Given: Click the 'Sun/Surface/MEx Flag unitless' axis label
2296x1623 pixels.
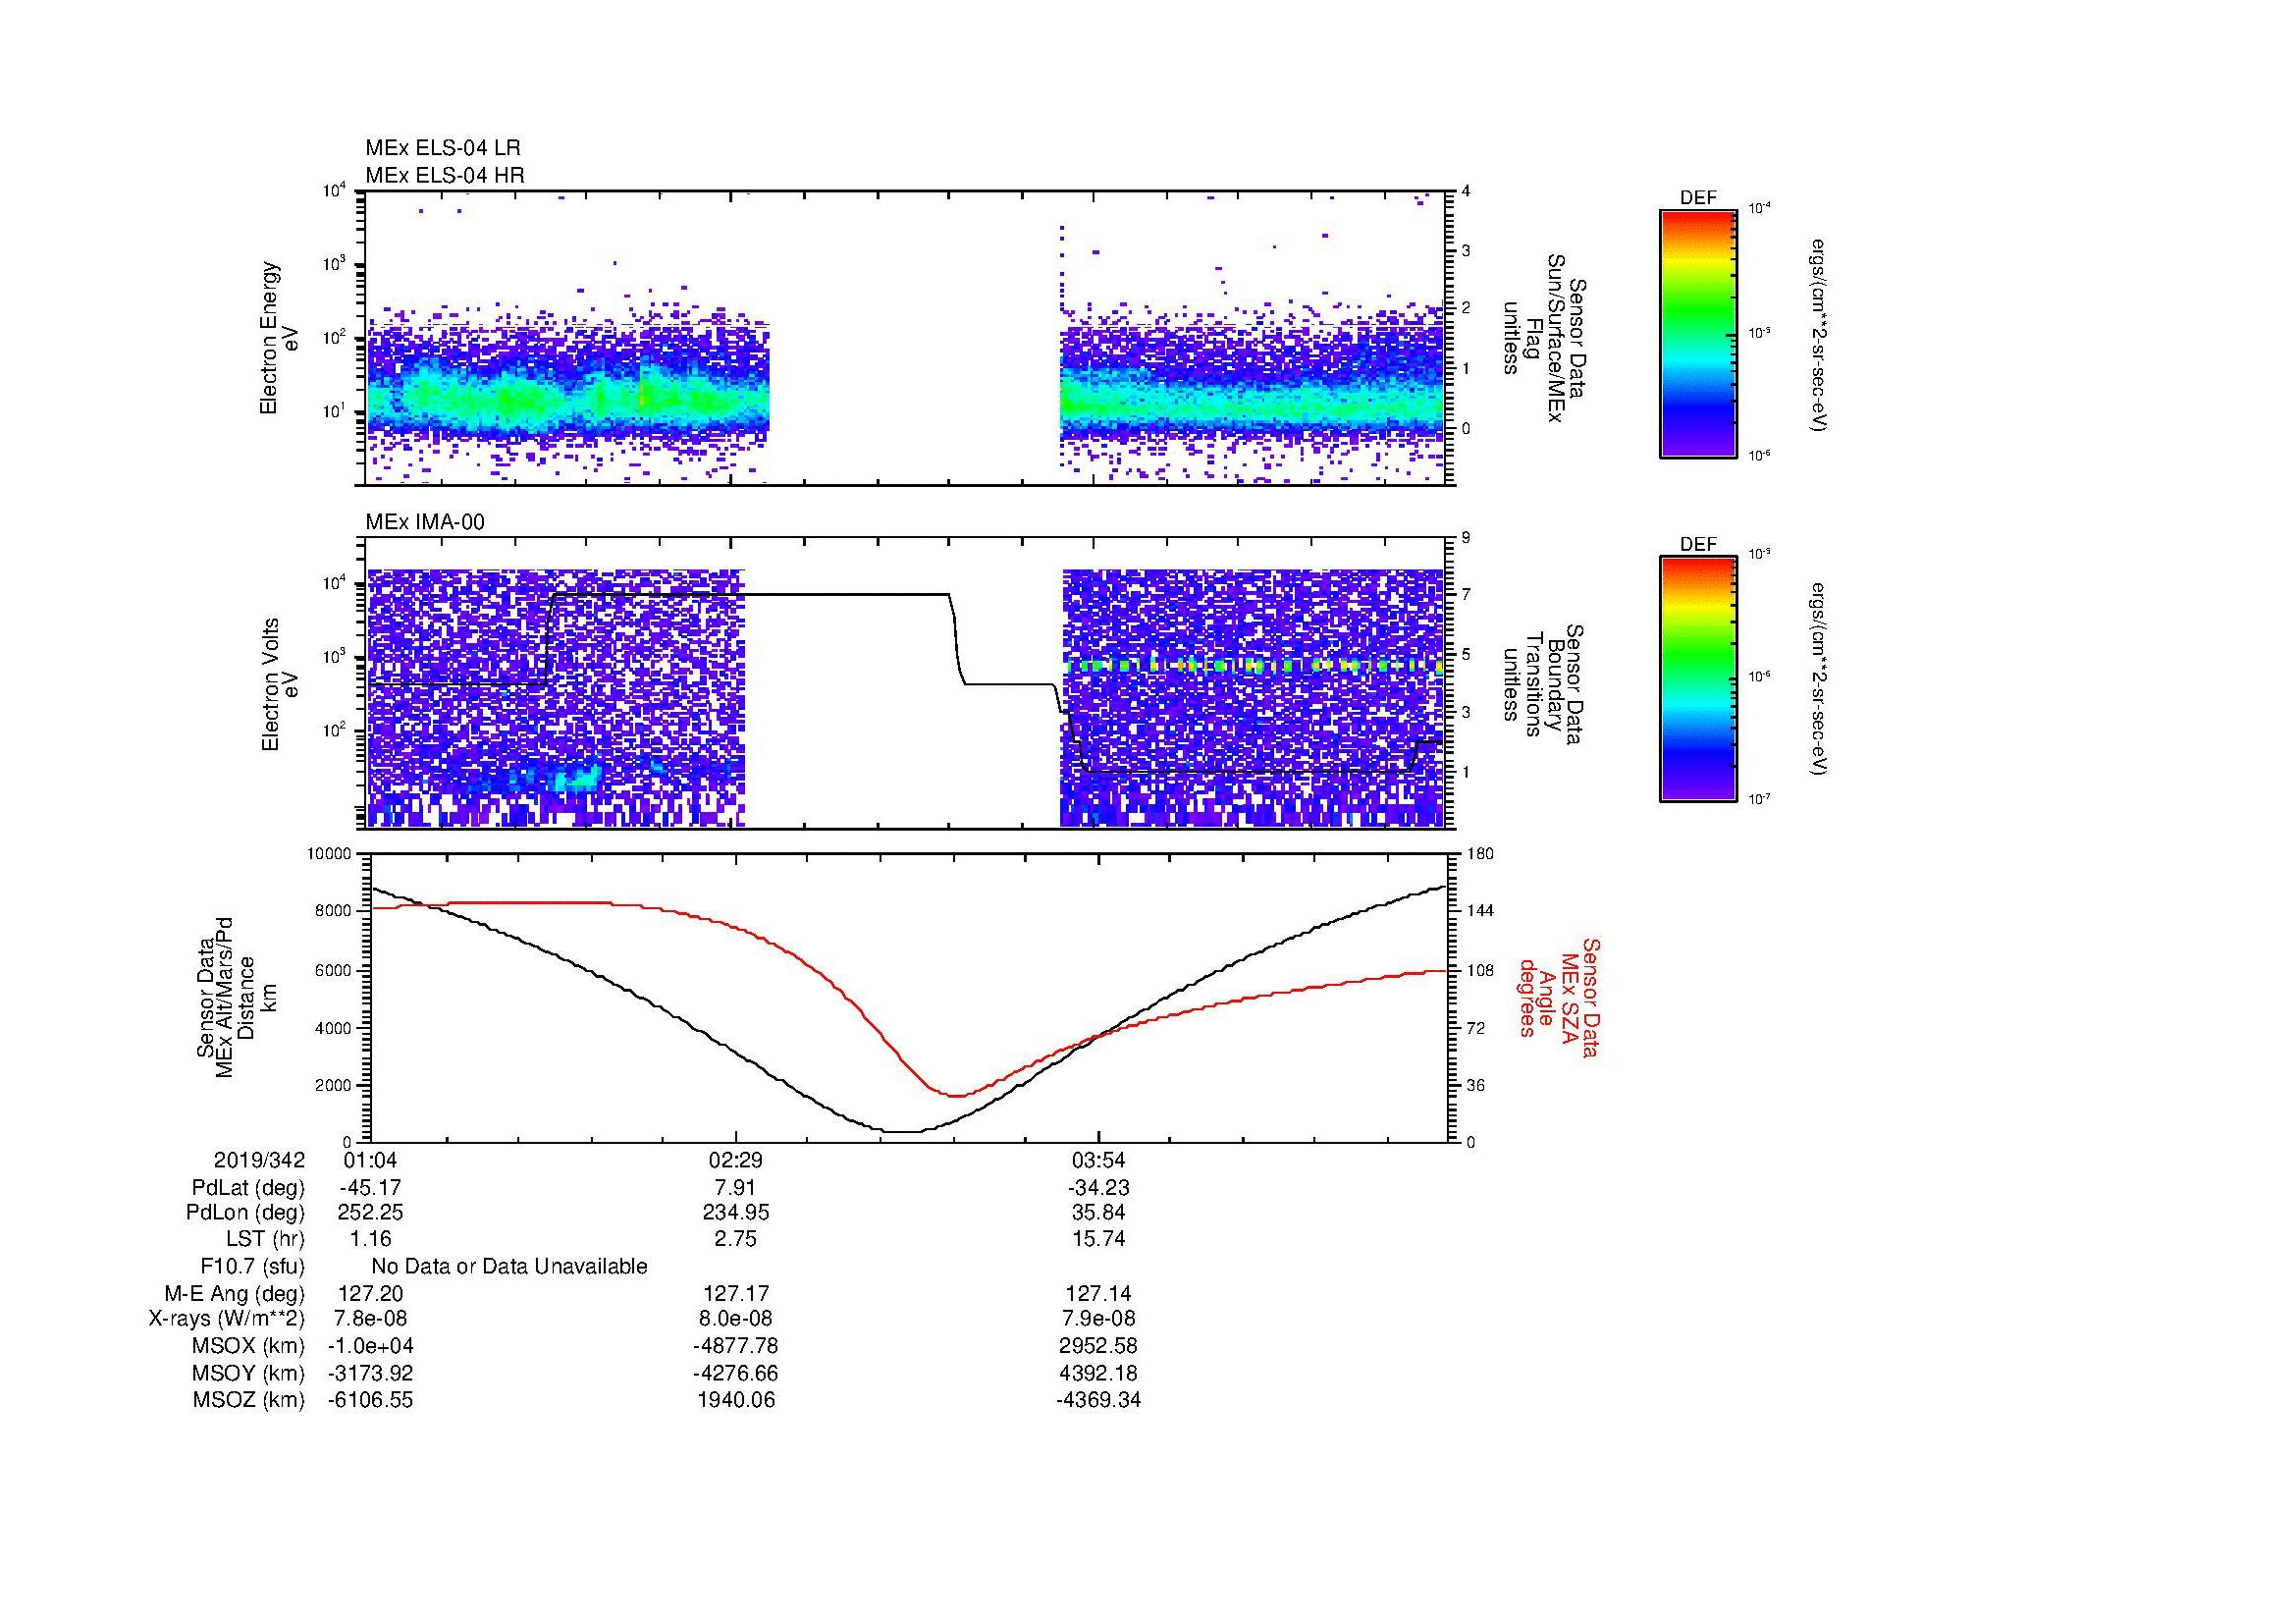Looking at the screenshot, I should click(x=1543, y=338).
